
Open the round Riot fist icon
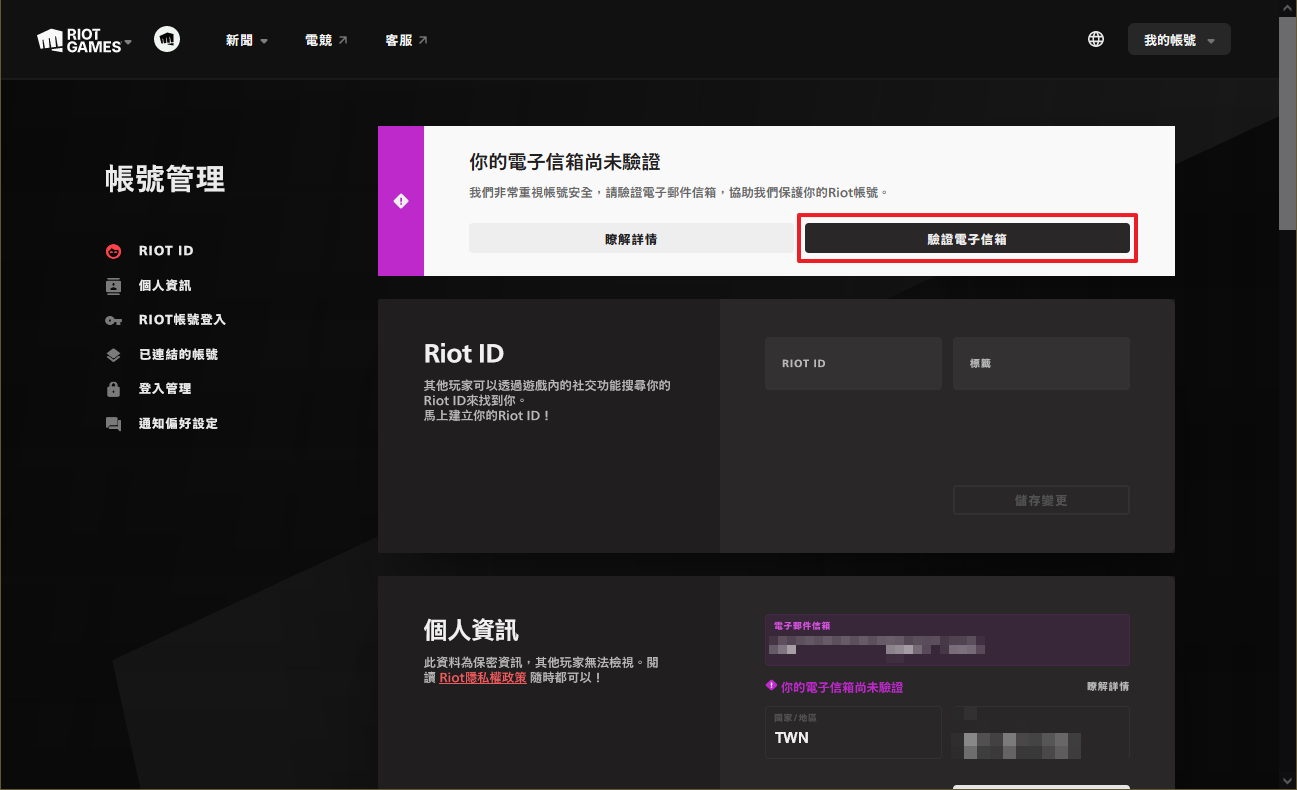(167, 40)
